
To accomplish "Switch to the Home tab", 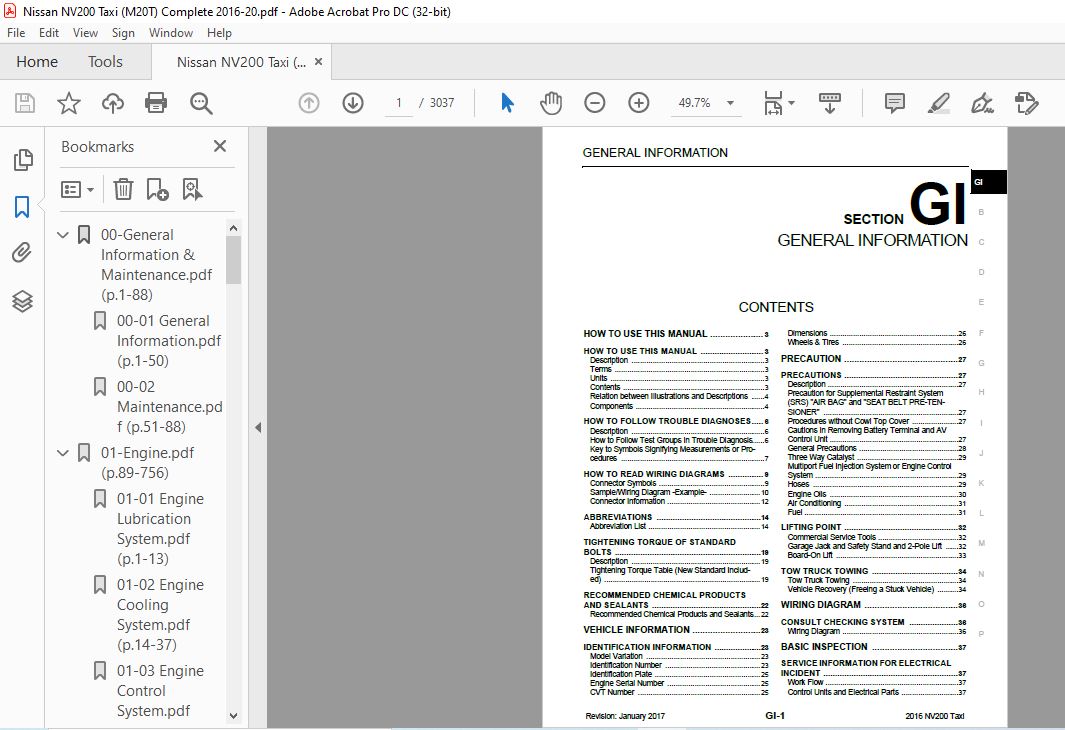I will click(x=37, y=62).
